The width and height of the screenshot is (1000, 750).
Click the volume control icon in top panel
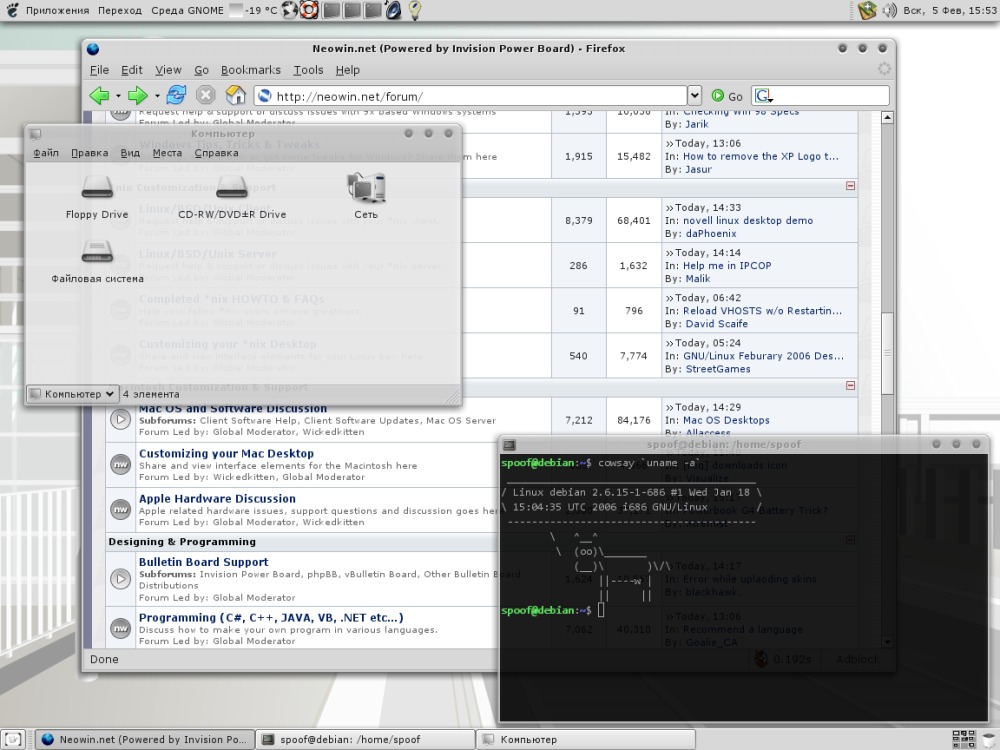(889, 10)
